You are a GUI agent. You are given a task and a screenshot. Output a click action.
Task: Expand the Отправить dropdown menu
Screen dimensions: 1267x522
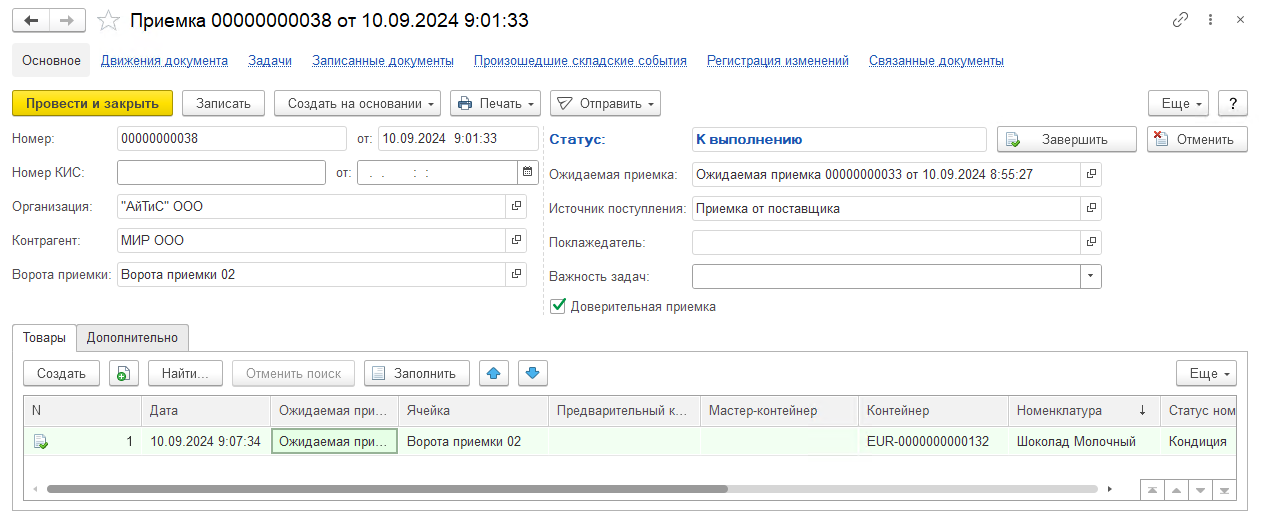coord(605,103)
